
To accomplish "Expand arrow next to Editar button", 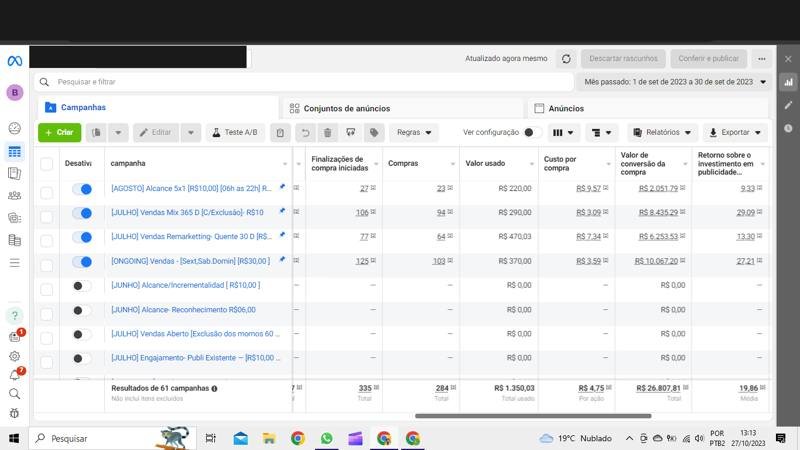I will point(190,133).
